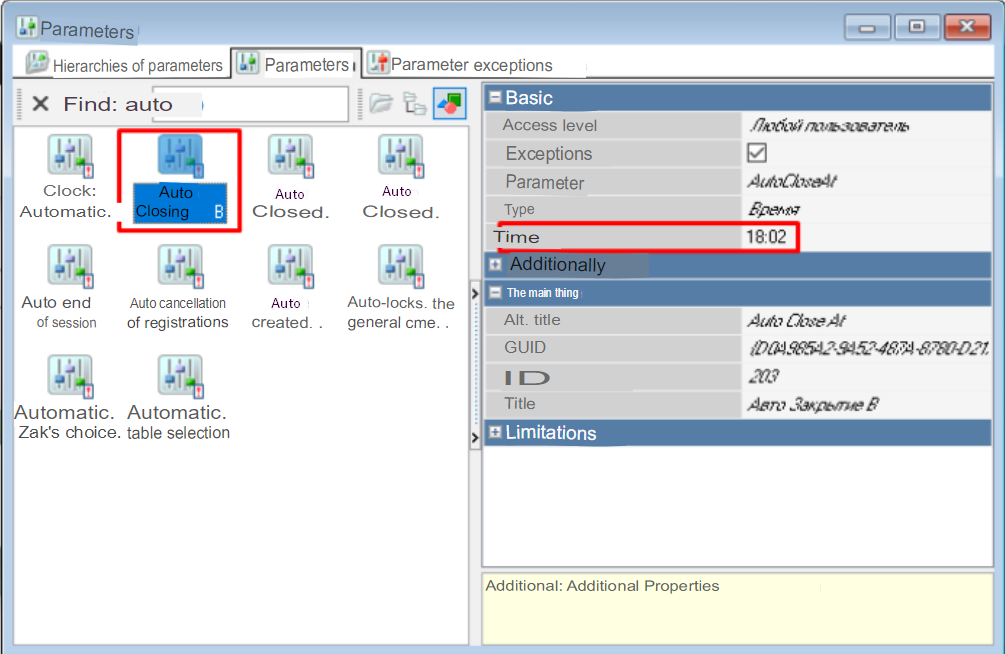Clear the search with the X button
Viewport: 1005px width, 654px height.
tap(40, 104)
